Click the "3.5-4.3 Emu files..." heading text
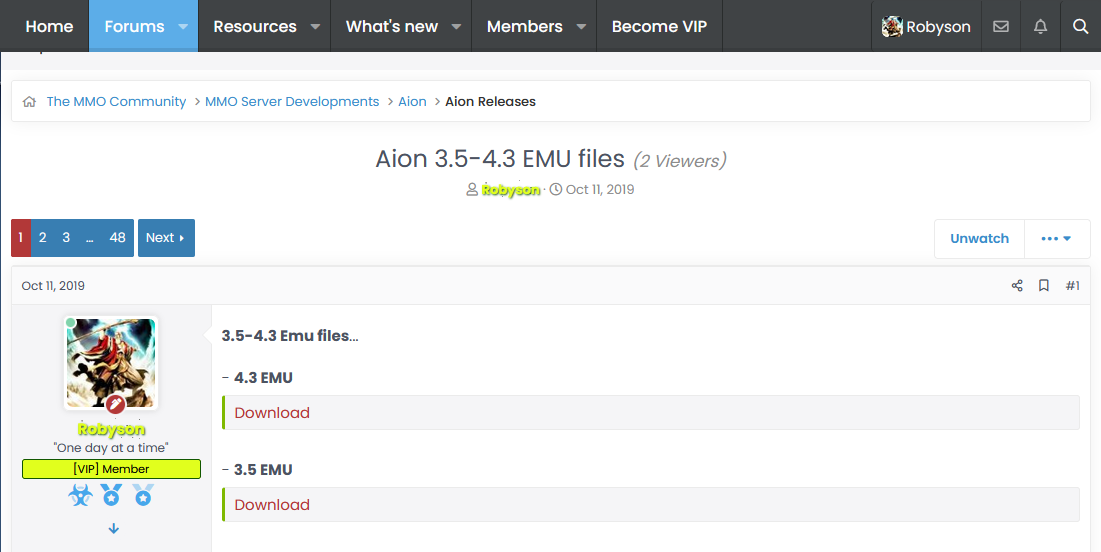This screenshot has height=552, width=1101. coord(290,336)
